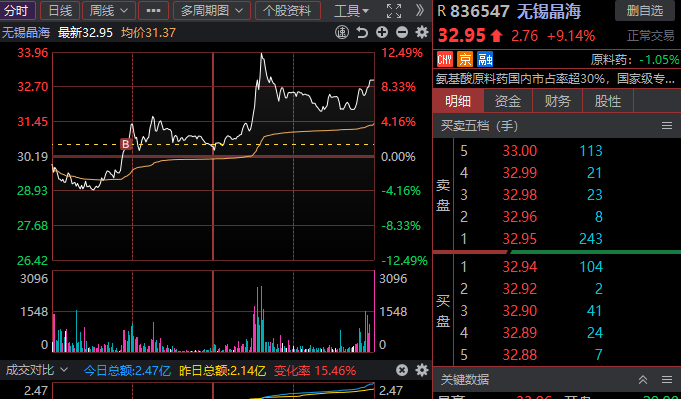Expand the 多周期图 dropdown
This screenshot has height=399, width=681.
pyautogui.click(x=212, y=10)
